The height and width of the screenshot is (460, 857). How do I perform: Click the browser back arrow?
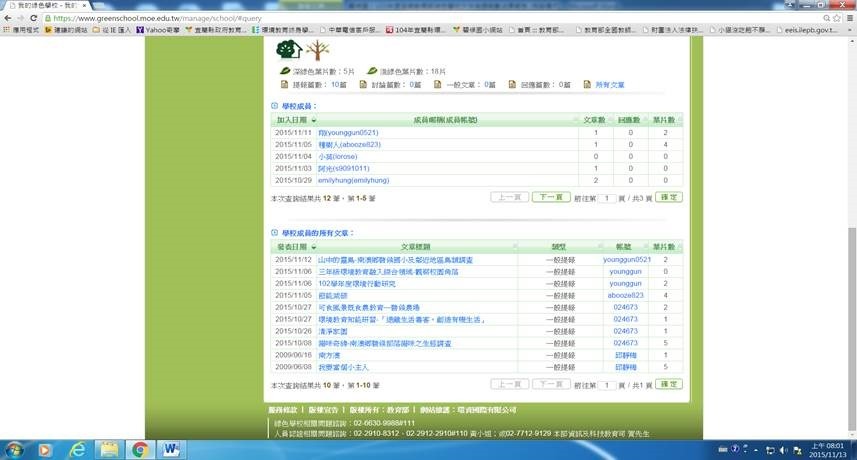pos(8,18)
